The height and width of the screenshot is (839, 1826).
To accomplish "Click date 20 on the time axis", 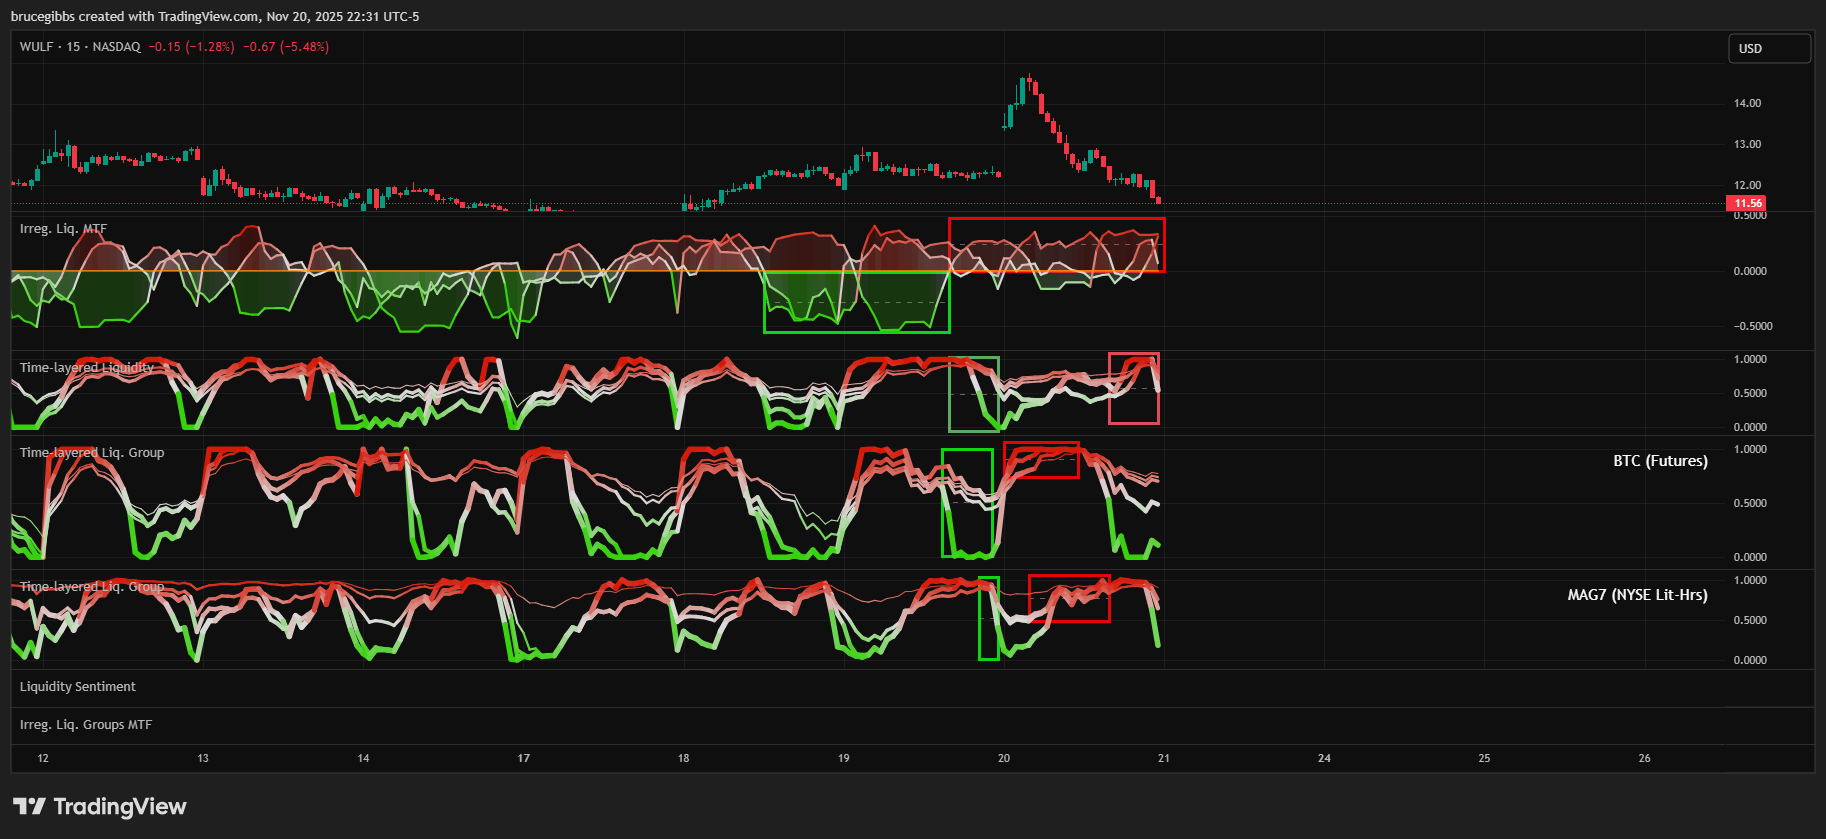I will 1004,758.
